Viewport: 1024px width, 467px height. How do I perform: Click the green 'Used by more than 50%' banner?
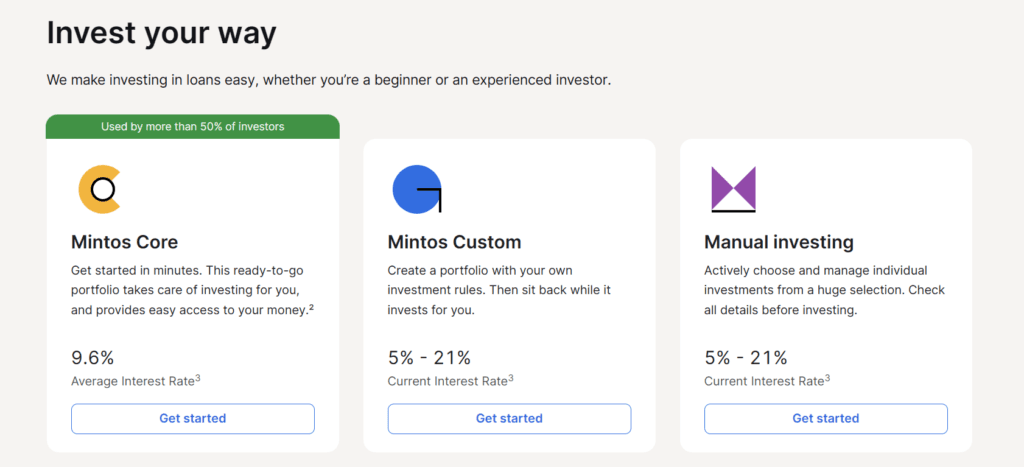[x=193, y=127]
